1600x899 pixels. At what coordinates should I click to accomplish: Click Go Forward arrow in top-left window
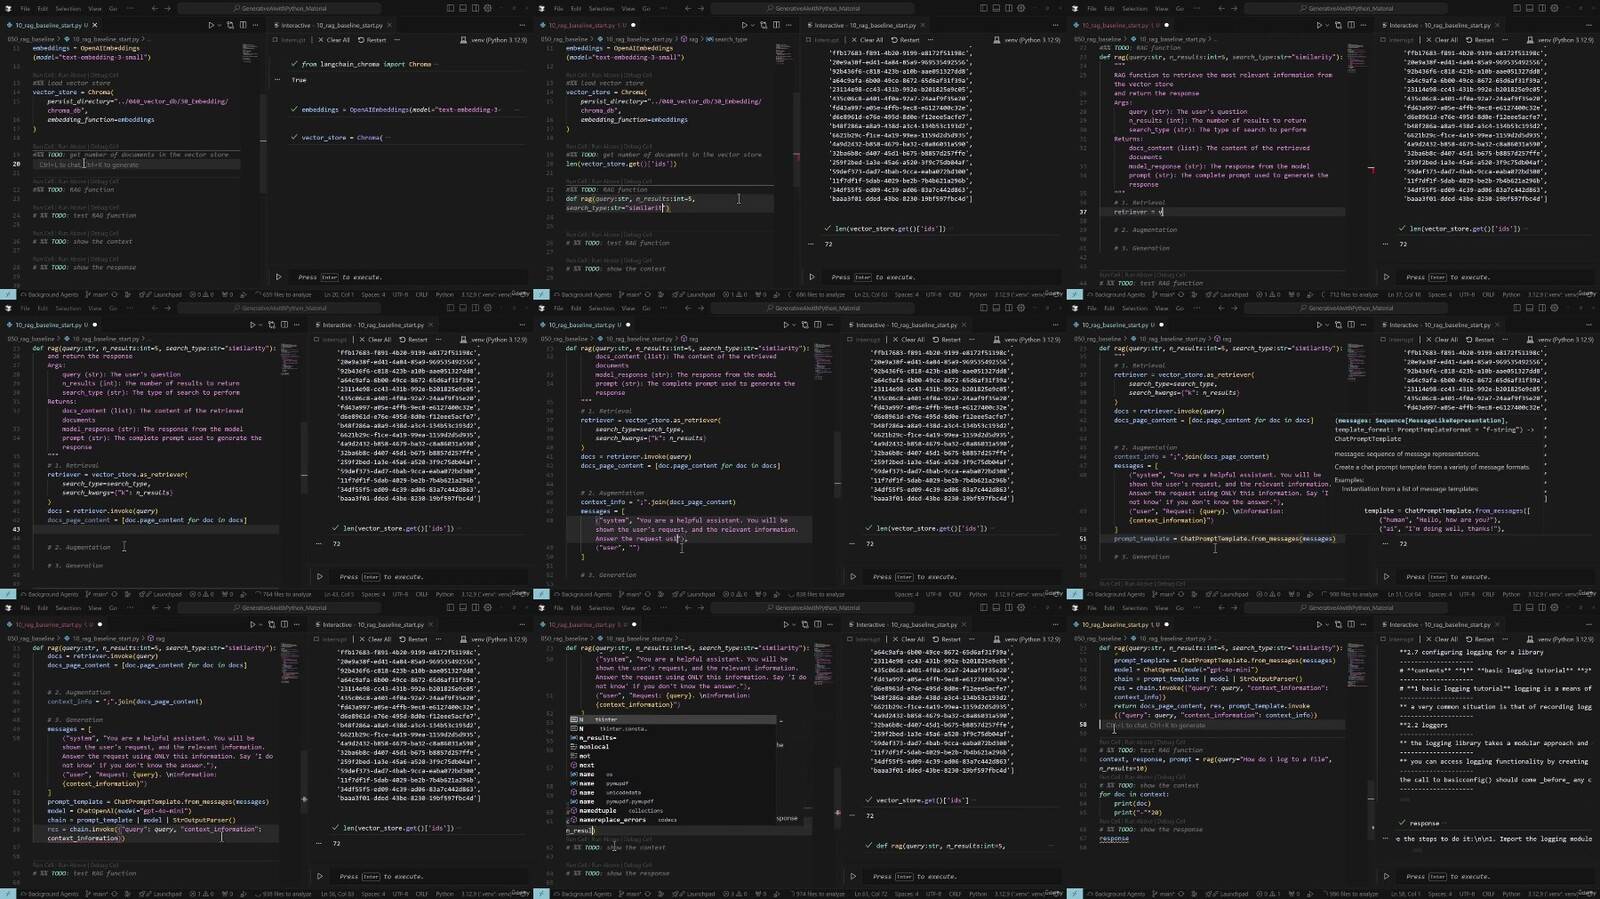[x=166, y=8]
